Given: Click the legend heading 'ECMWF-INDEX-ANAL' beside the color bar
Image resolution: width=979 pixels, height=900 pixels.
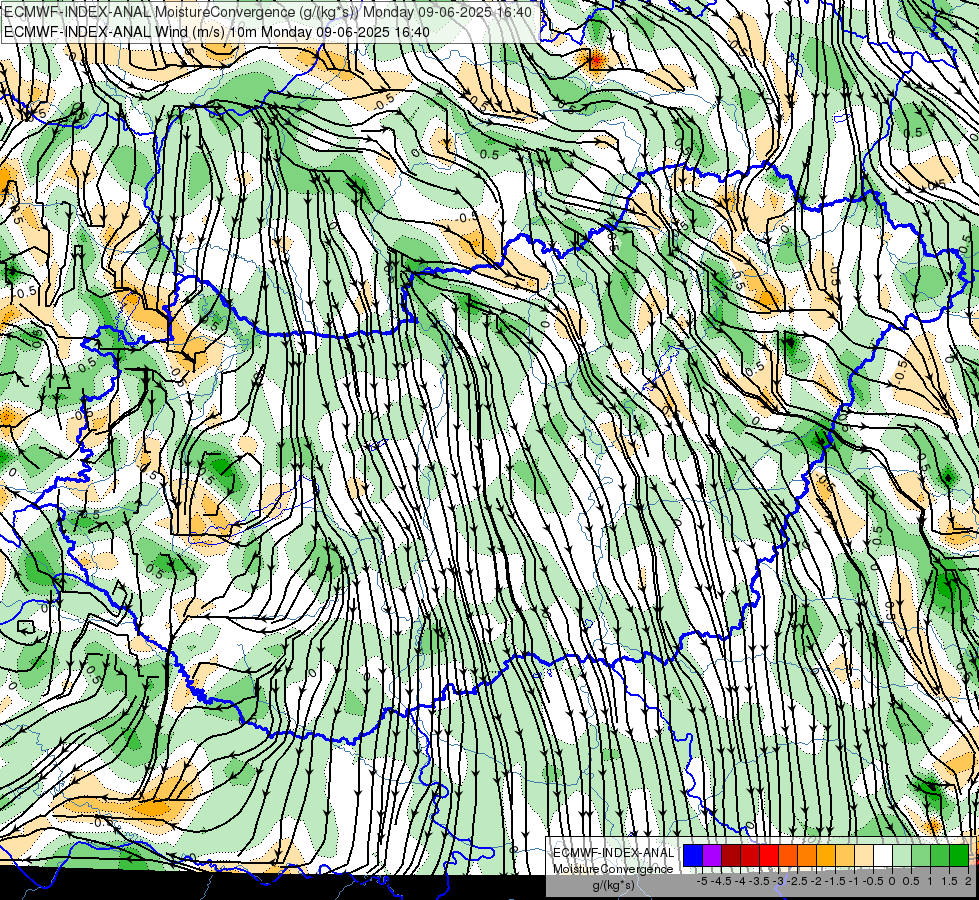Looking at the screenshot, I should click(614, 853).
